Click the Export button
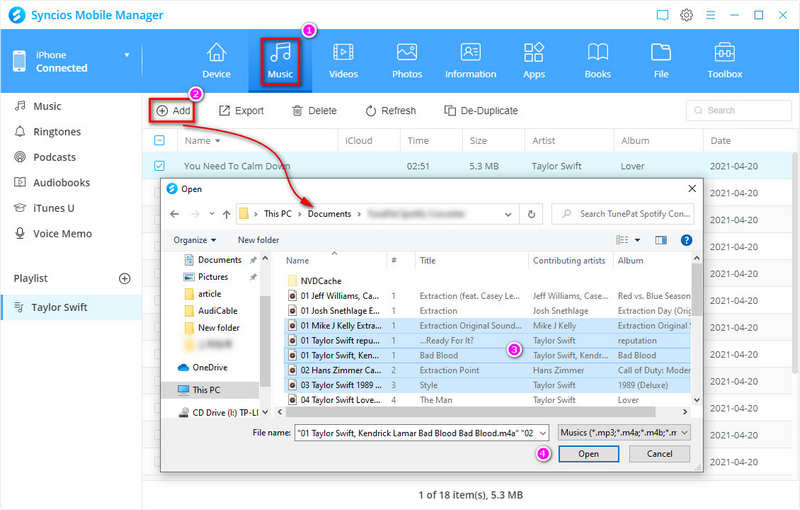This screenshot has height=510, width=800. pyautogui.click(x=241, y=111)
